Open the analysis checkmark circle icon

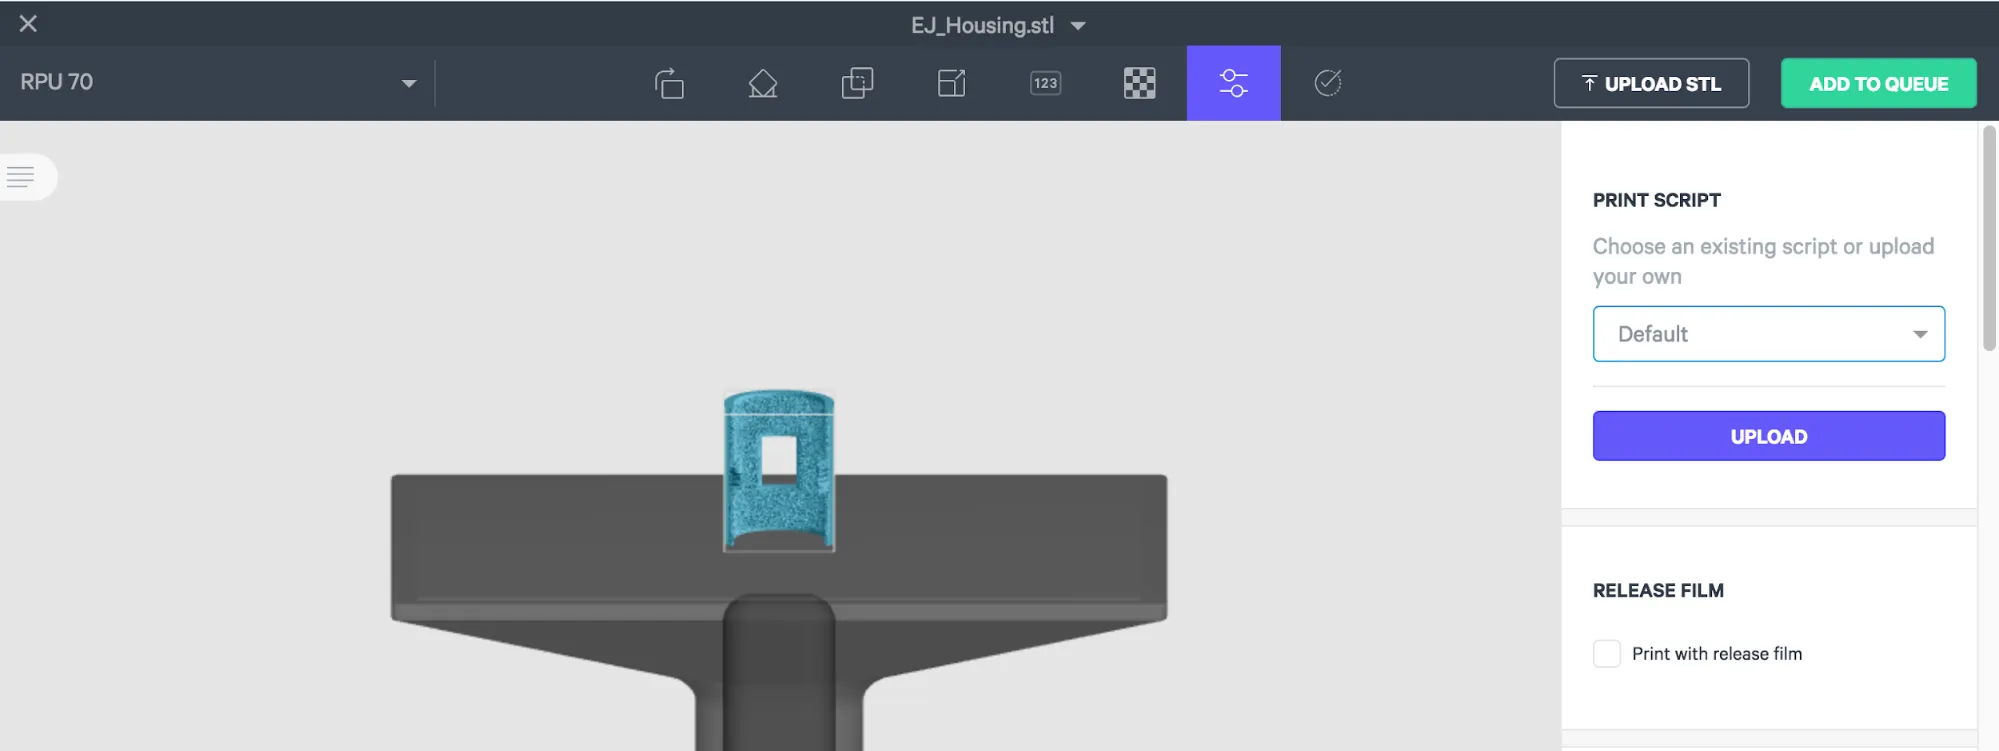click(x=1328, y=83)
